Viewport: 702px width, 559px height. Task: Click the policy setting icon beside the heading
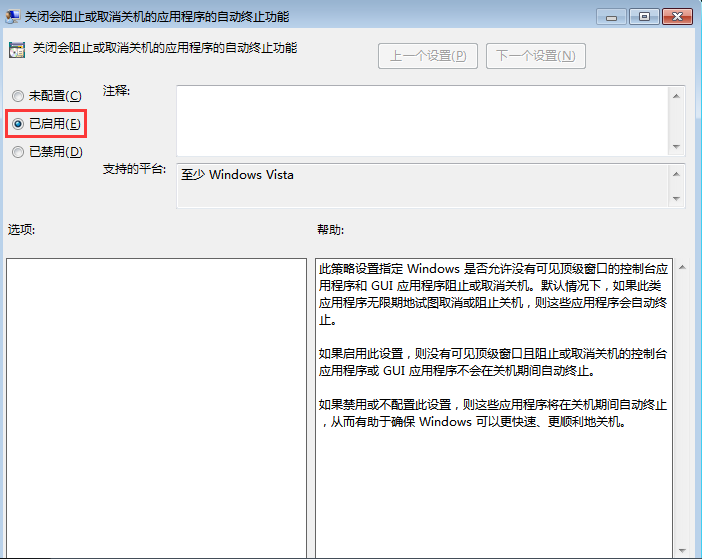point(17,49)
